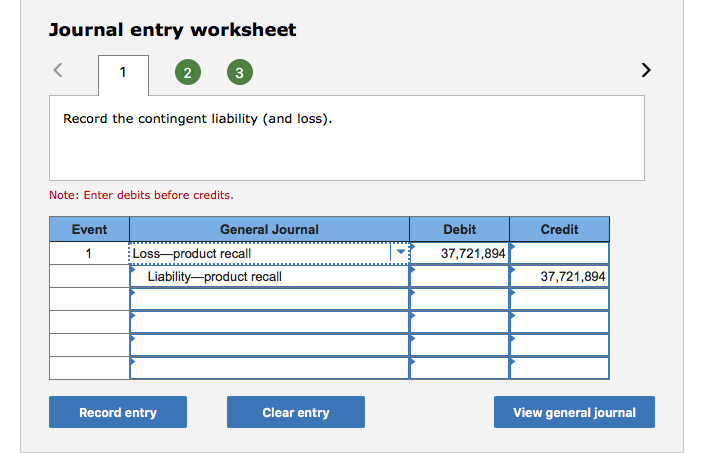Select the Liability—product recall account cell

coord(270,276)
